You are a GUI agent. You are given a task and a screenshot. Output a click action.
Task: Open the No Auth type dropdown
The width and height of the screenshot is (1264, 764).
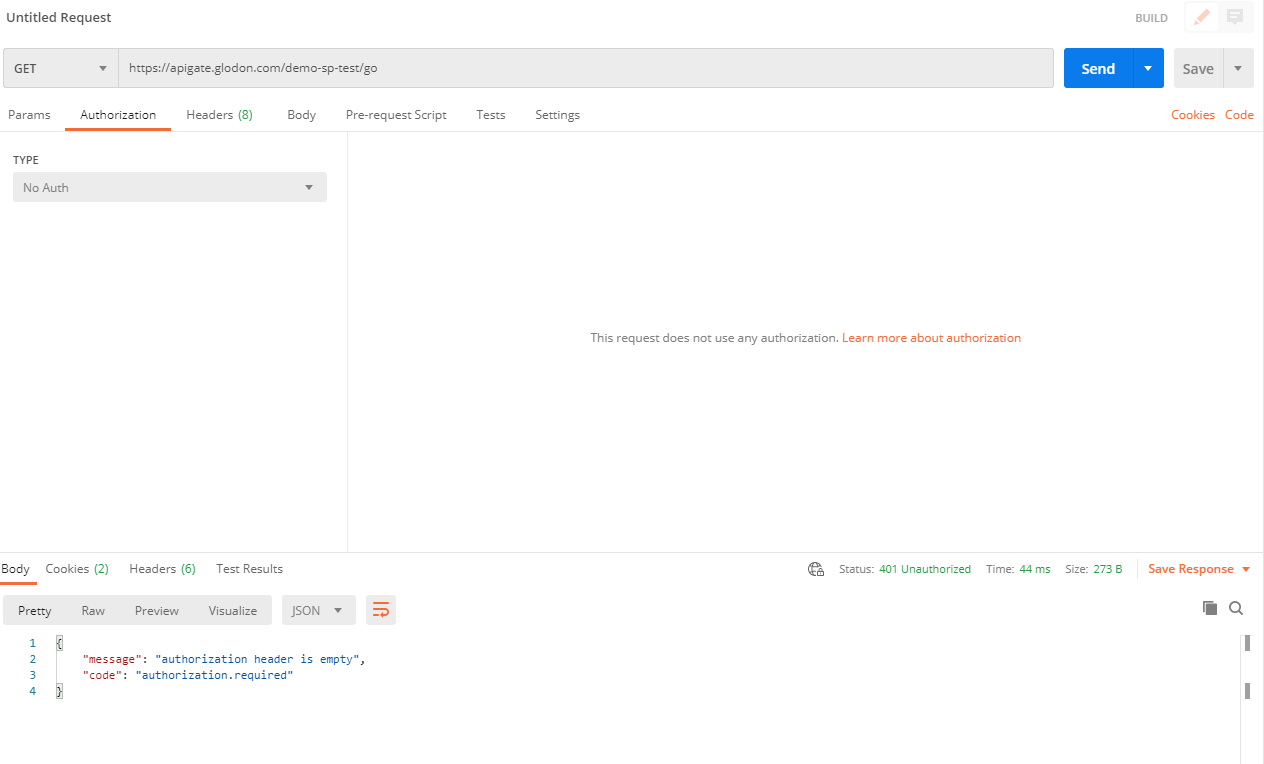pos(169,187)
